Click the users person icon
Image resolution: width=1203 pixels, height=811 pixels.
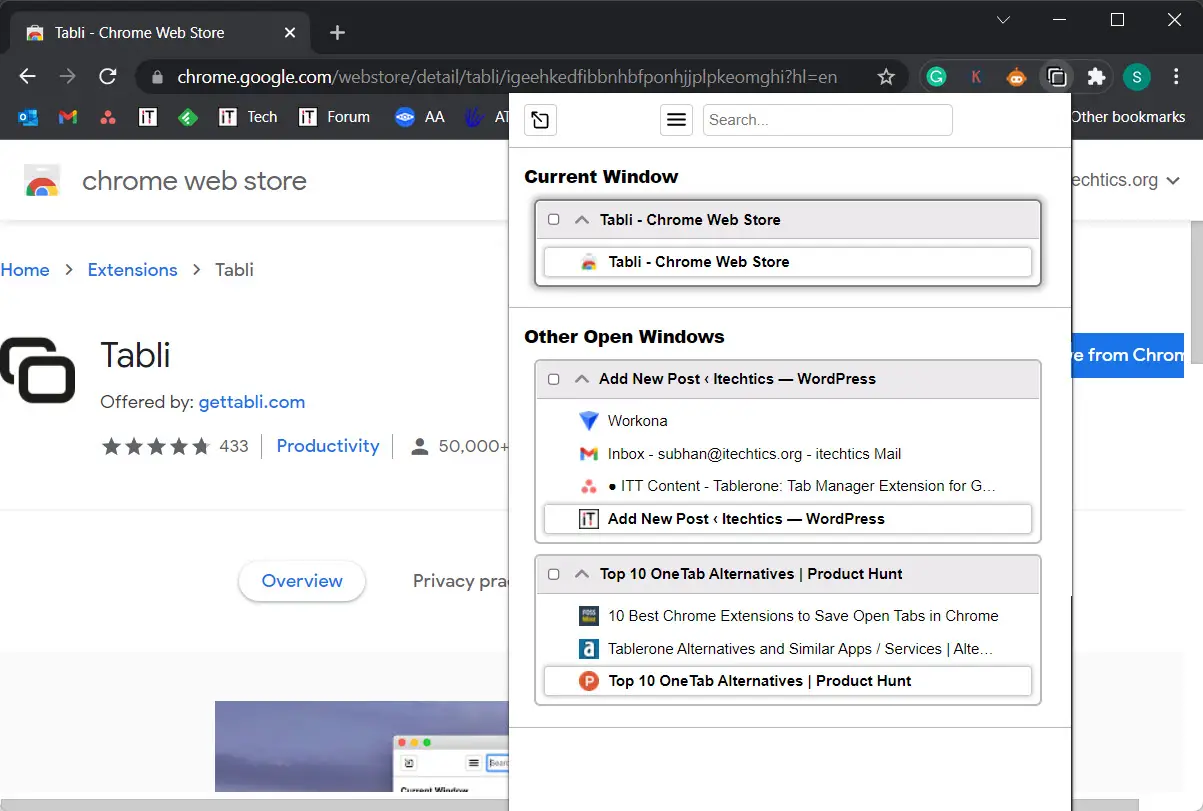420,446
